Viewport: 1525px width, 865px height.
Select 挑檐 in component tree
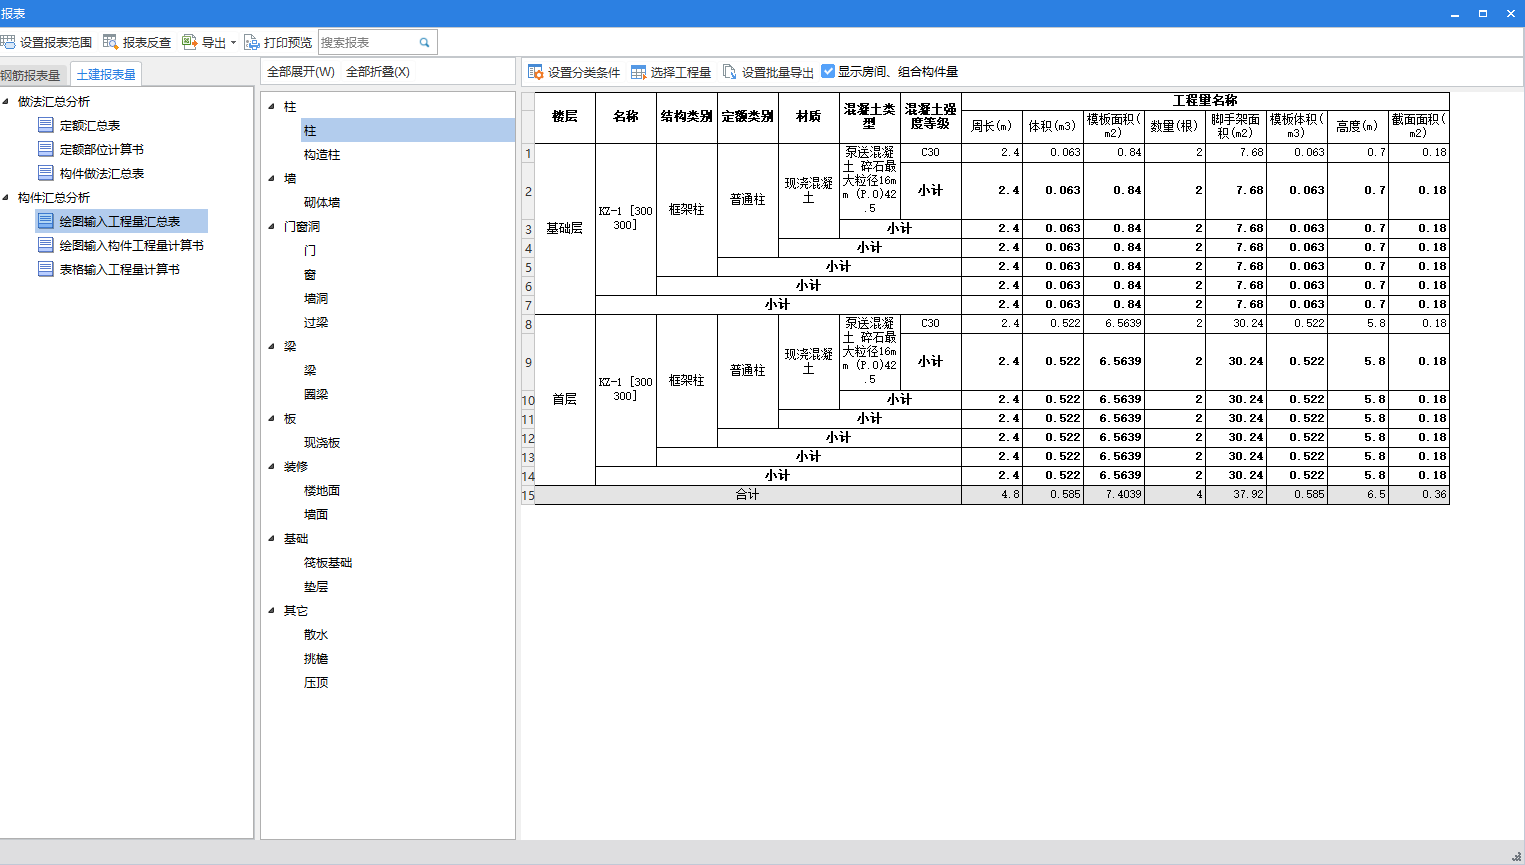coord(316,659)
